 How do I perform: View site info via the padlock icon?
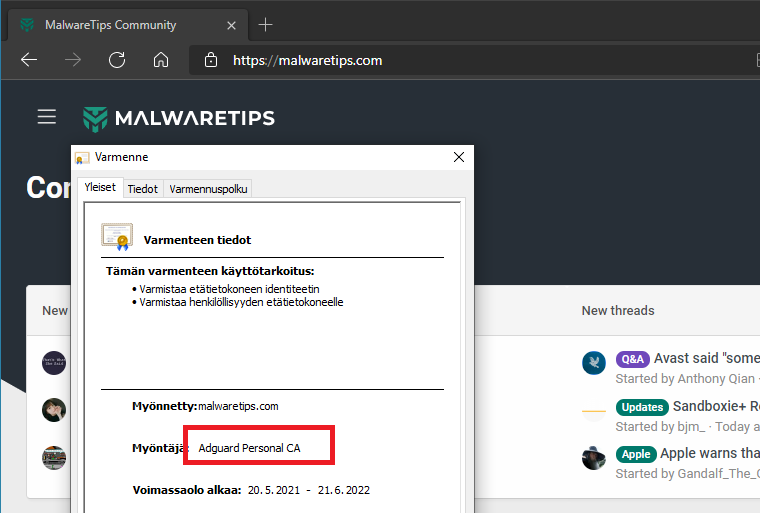(x=211, y=60)
